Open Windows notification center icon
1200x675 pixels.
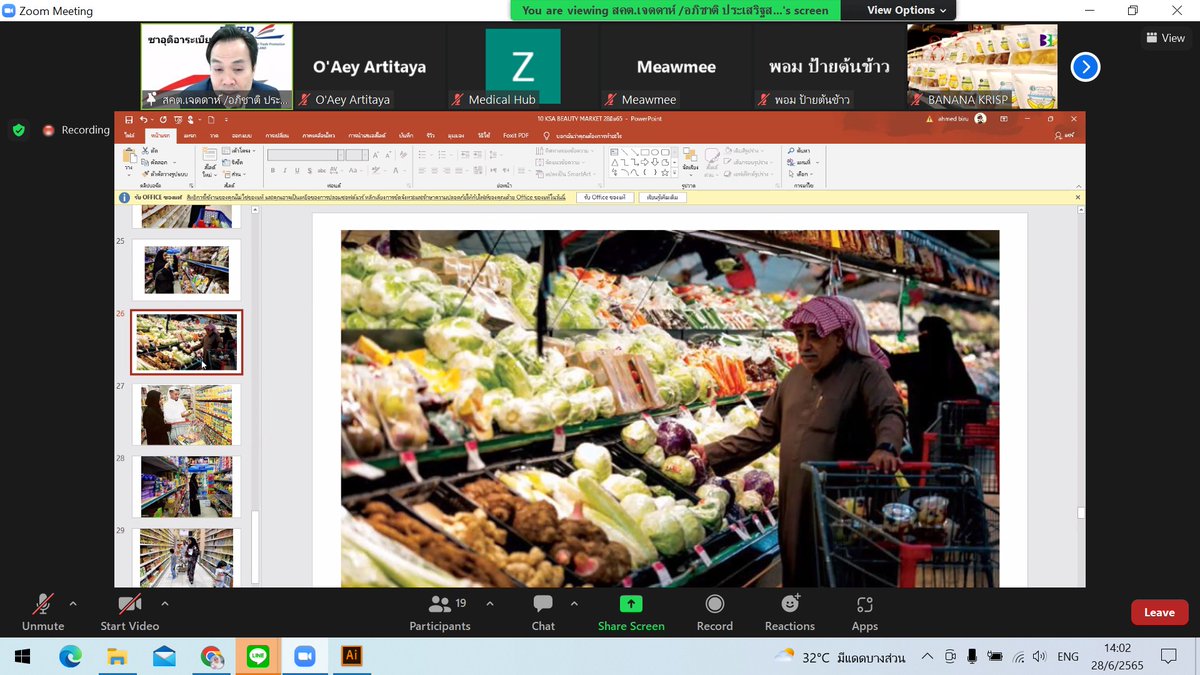coord(1168,656)
